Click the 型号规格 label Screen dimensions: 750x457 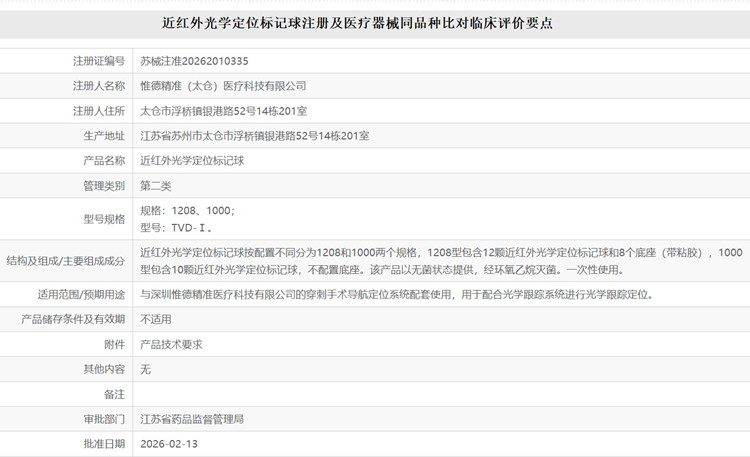(x=104, y=219)
